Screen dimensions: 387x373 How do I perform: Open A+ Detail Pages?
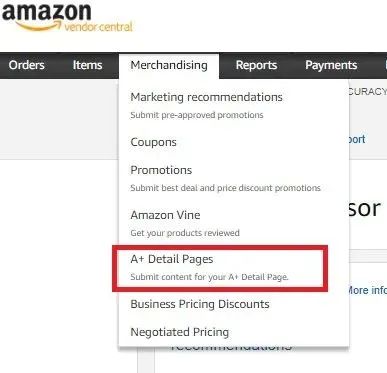[x=172, y=259]
